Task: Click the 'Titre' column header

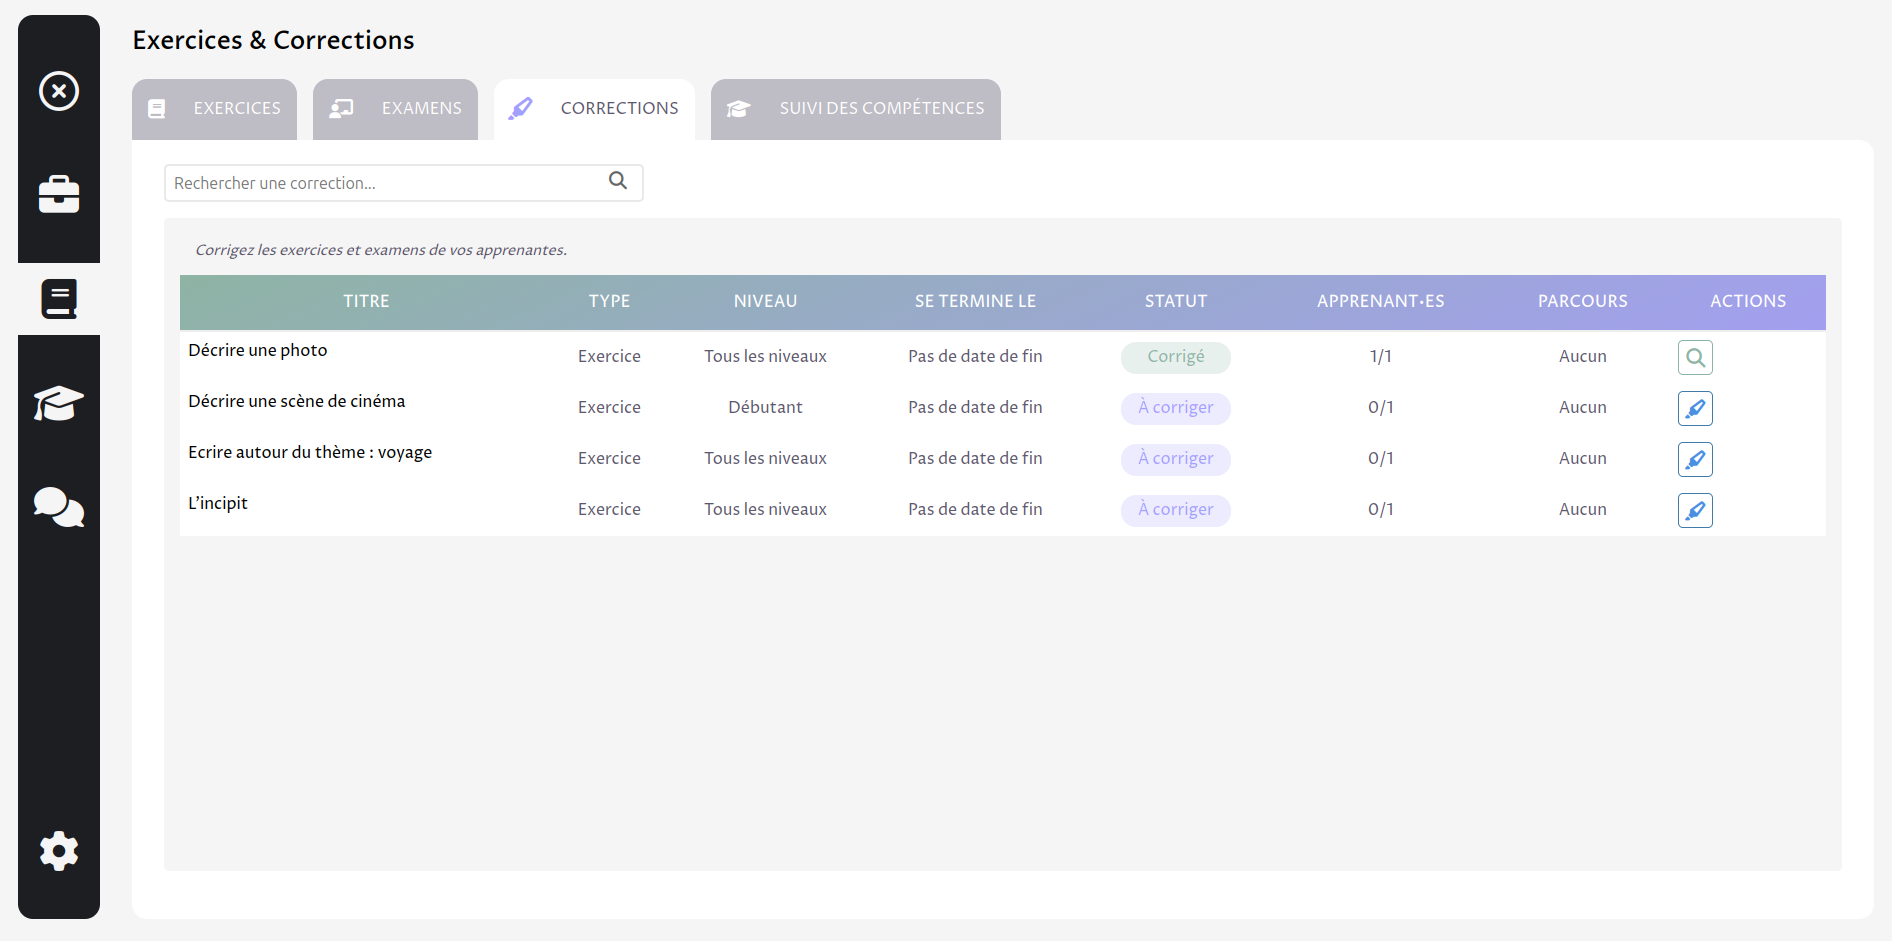Action: (x=366, y=301)
